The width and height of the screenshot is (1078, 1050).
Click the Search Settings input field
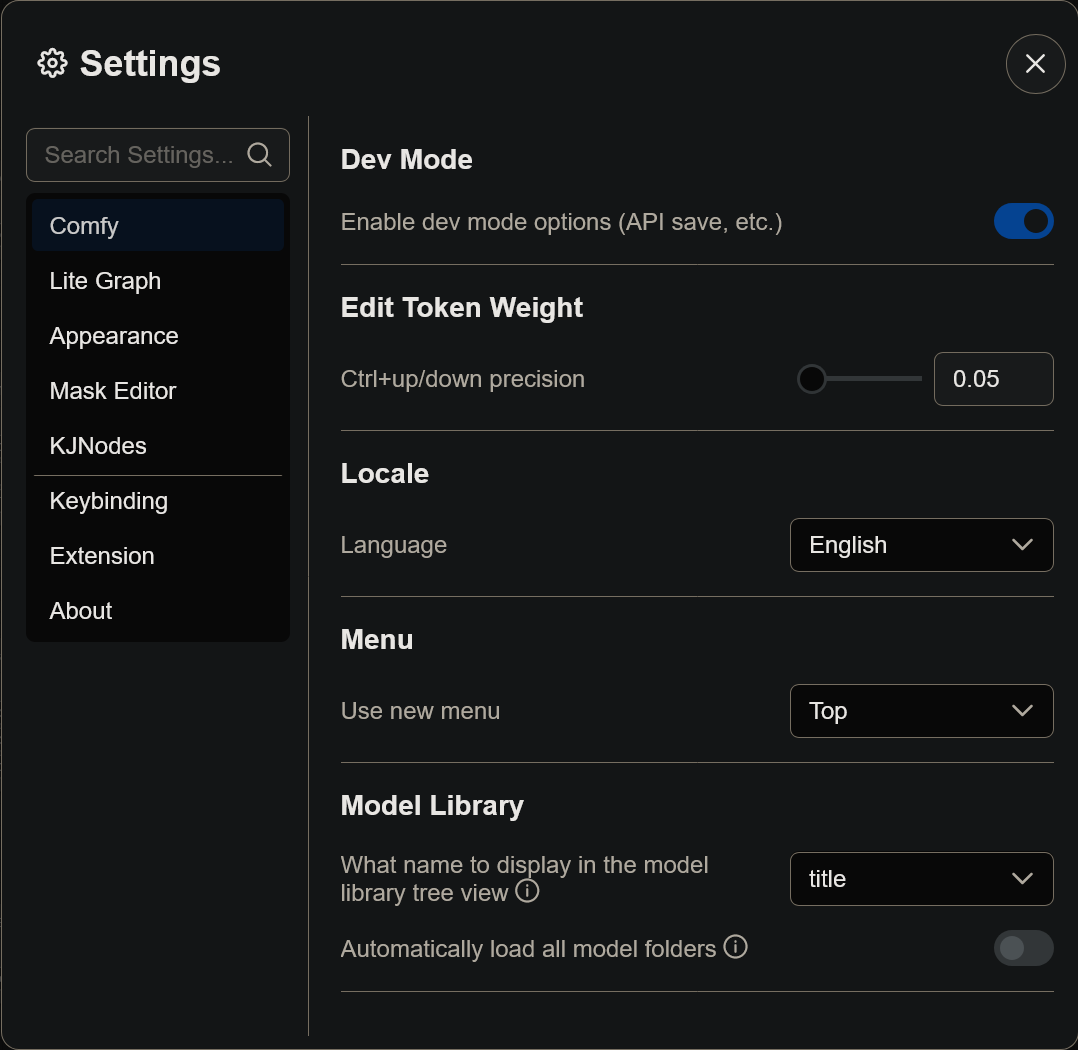coord(140,155)
